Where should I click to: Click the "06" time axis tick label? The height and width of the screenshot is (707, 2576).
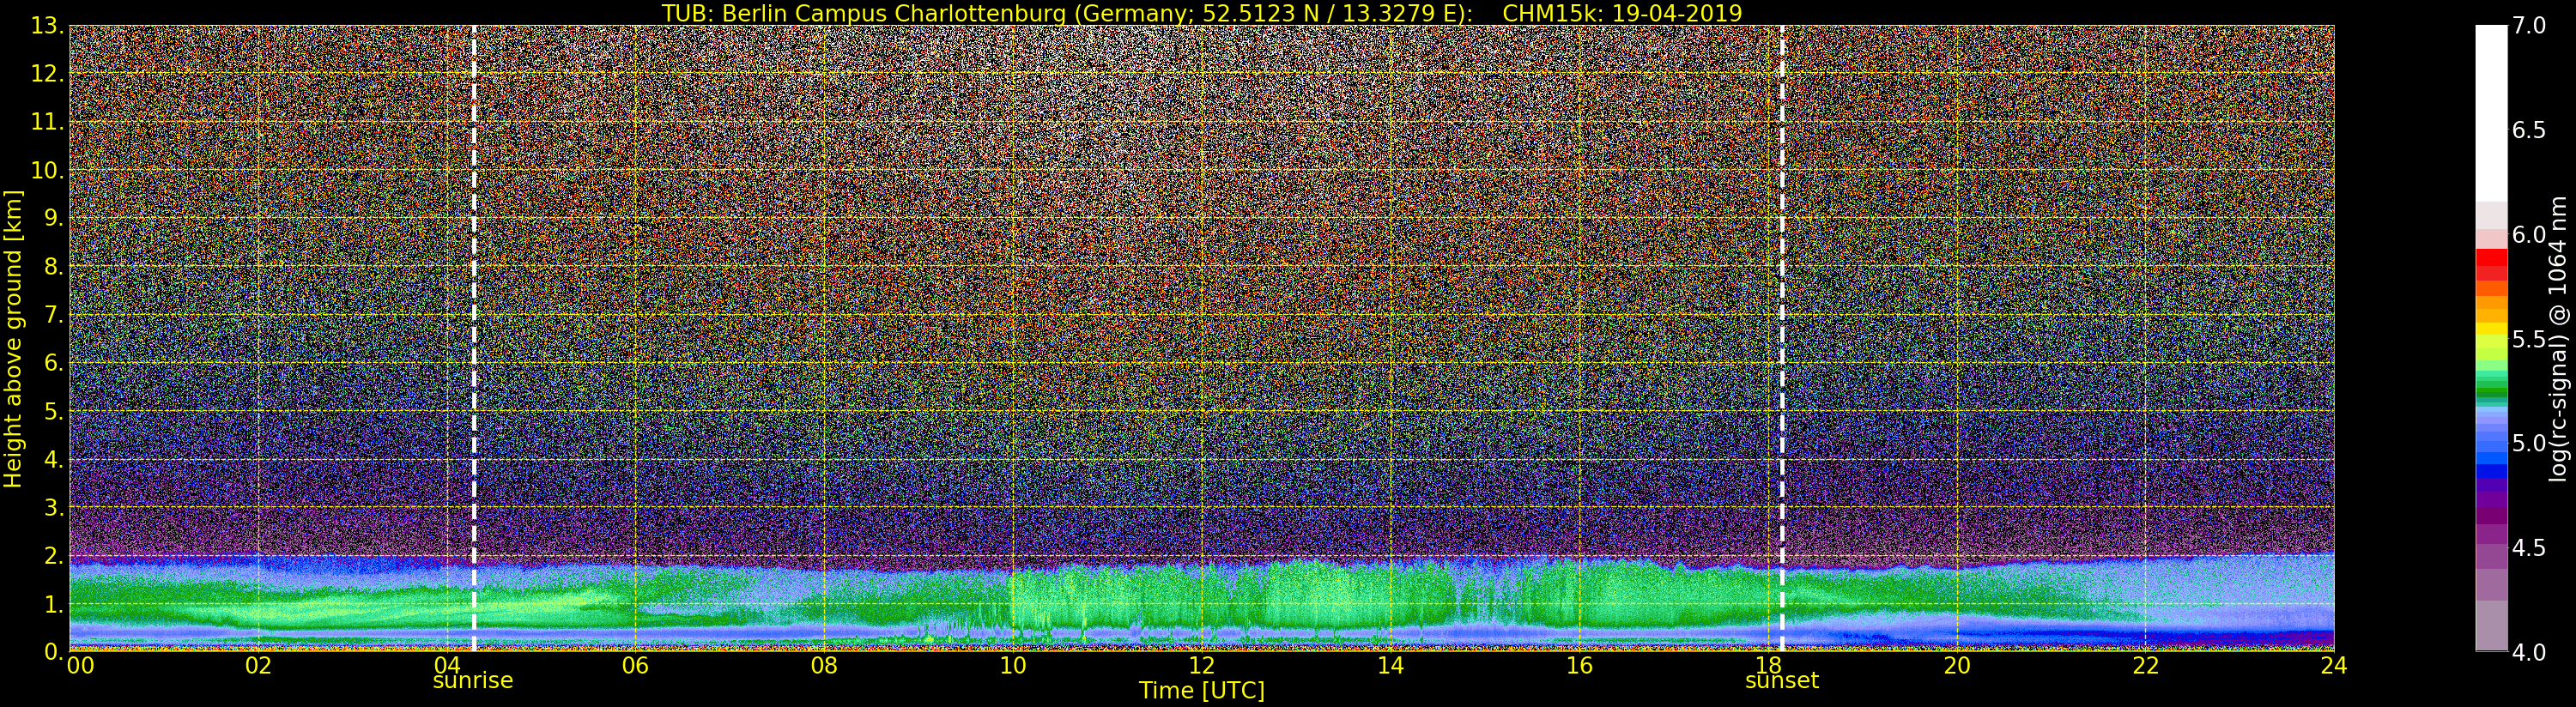click(x=635, y=665)
